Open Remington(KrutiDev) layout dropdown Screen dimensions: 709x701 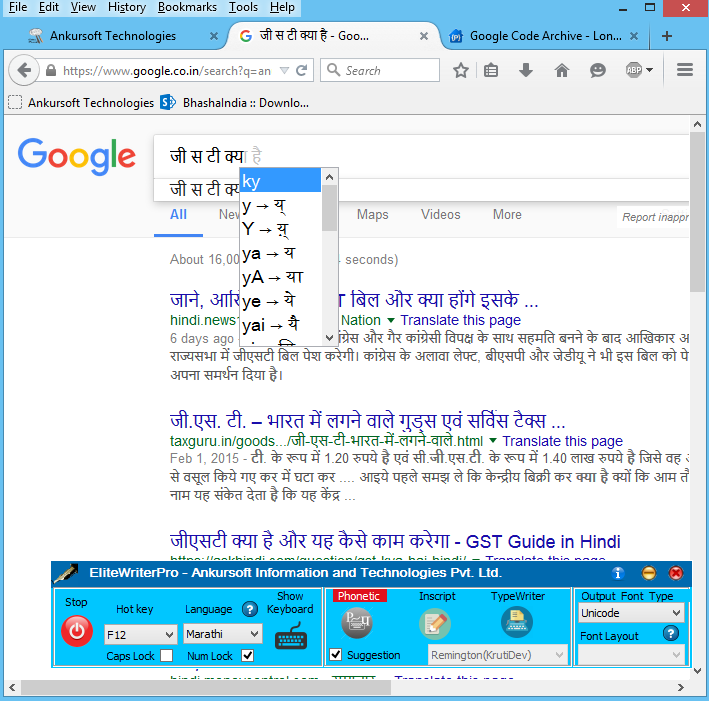coord(497,654)
